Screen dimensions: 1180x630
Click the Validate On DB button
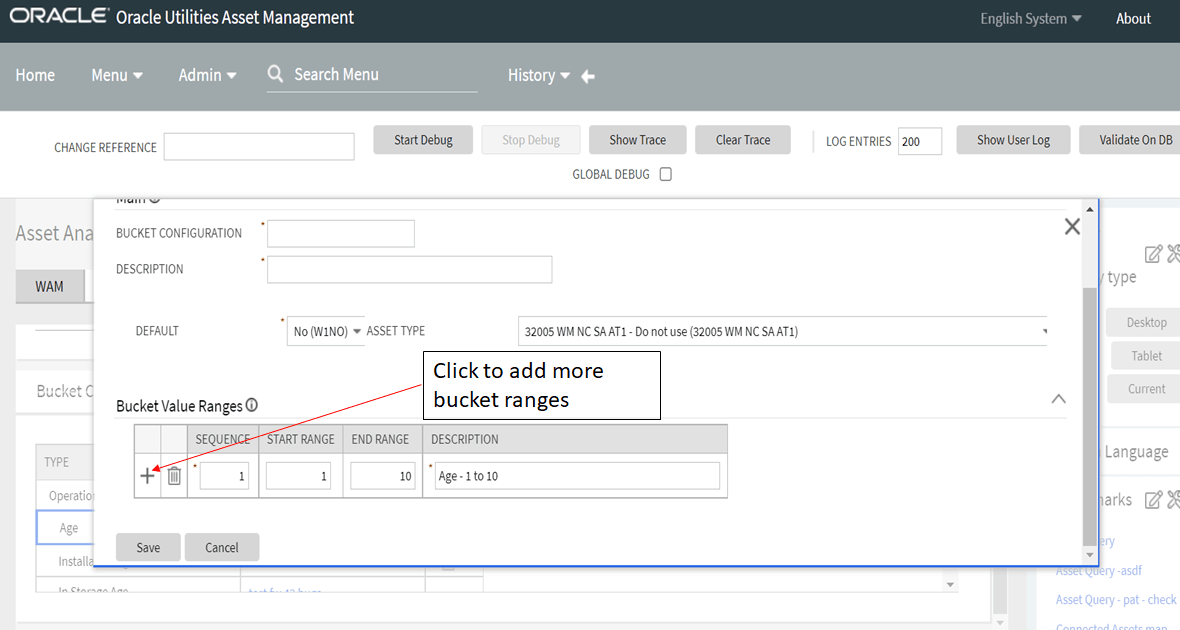[1135, 139]
